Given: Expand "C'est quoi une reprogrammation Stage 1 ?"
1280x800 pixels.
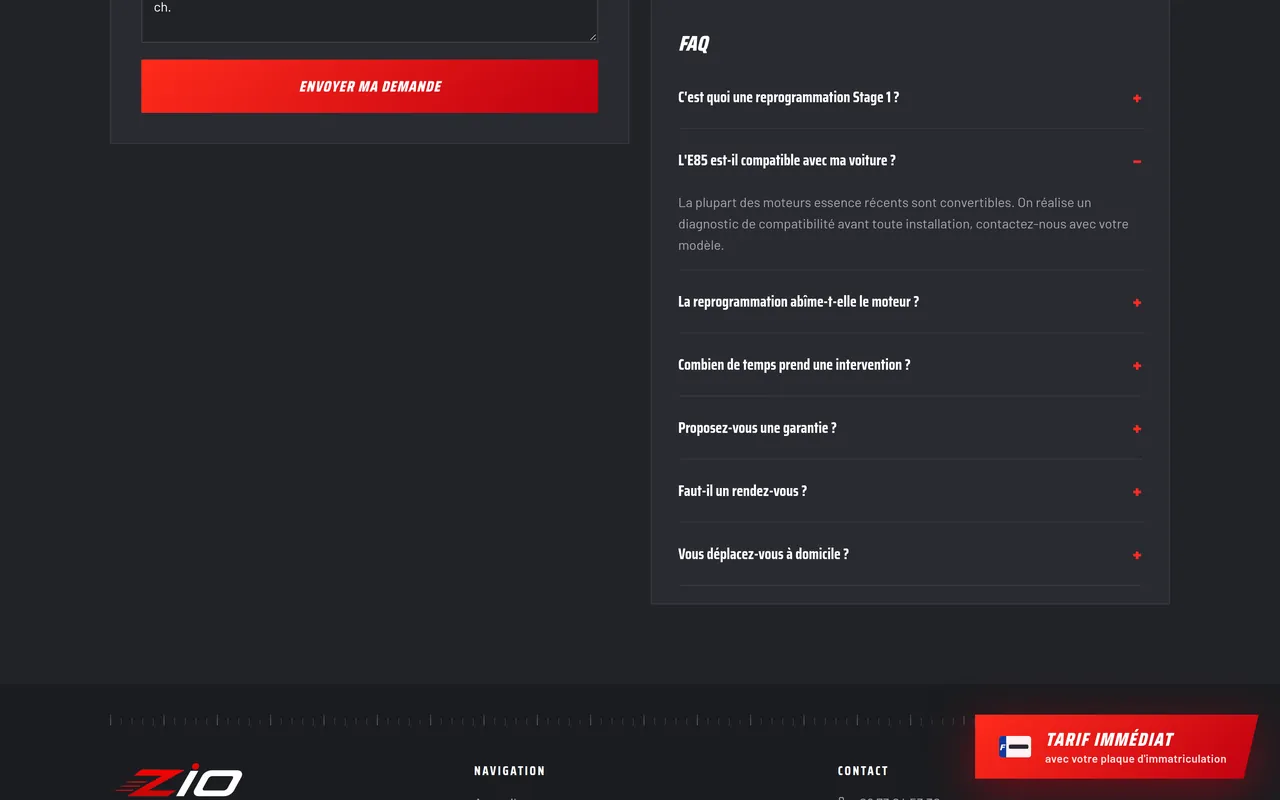Looking at the screenshot, I should (910, 98).
